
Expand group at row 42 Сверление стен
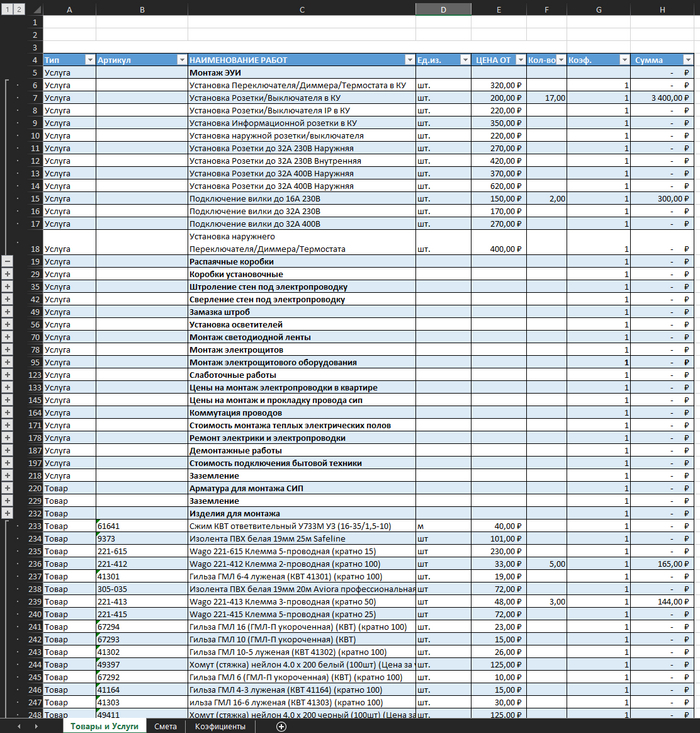pos(7,299)
